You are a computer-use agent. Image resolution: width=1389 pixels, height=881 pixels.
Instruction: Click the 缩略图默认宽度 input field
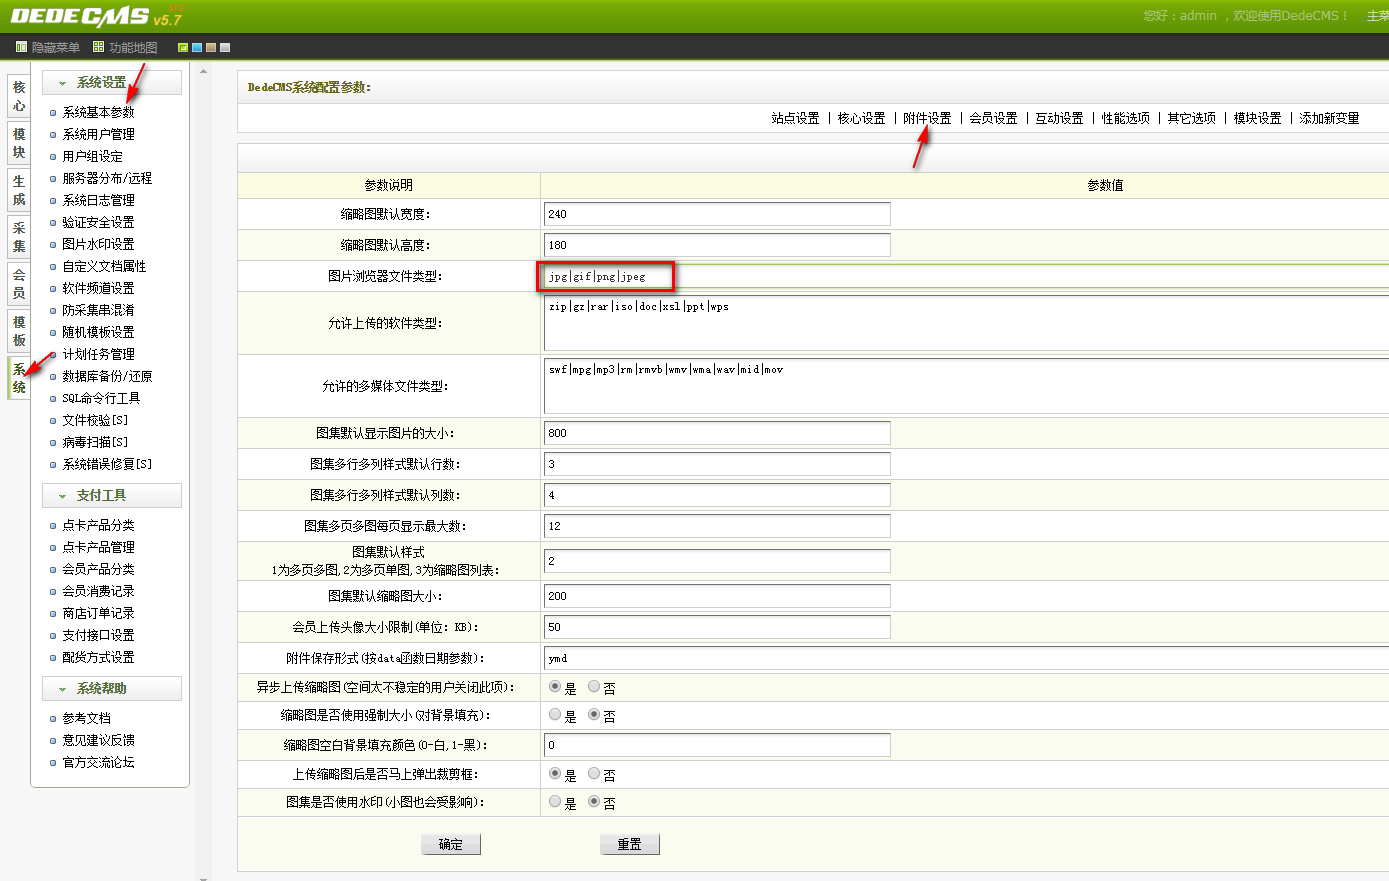[x=717, y=214]
